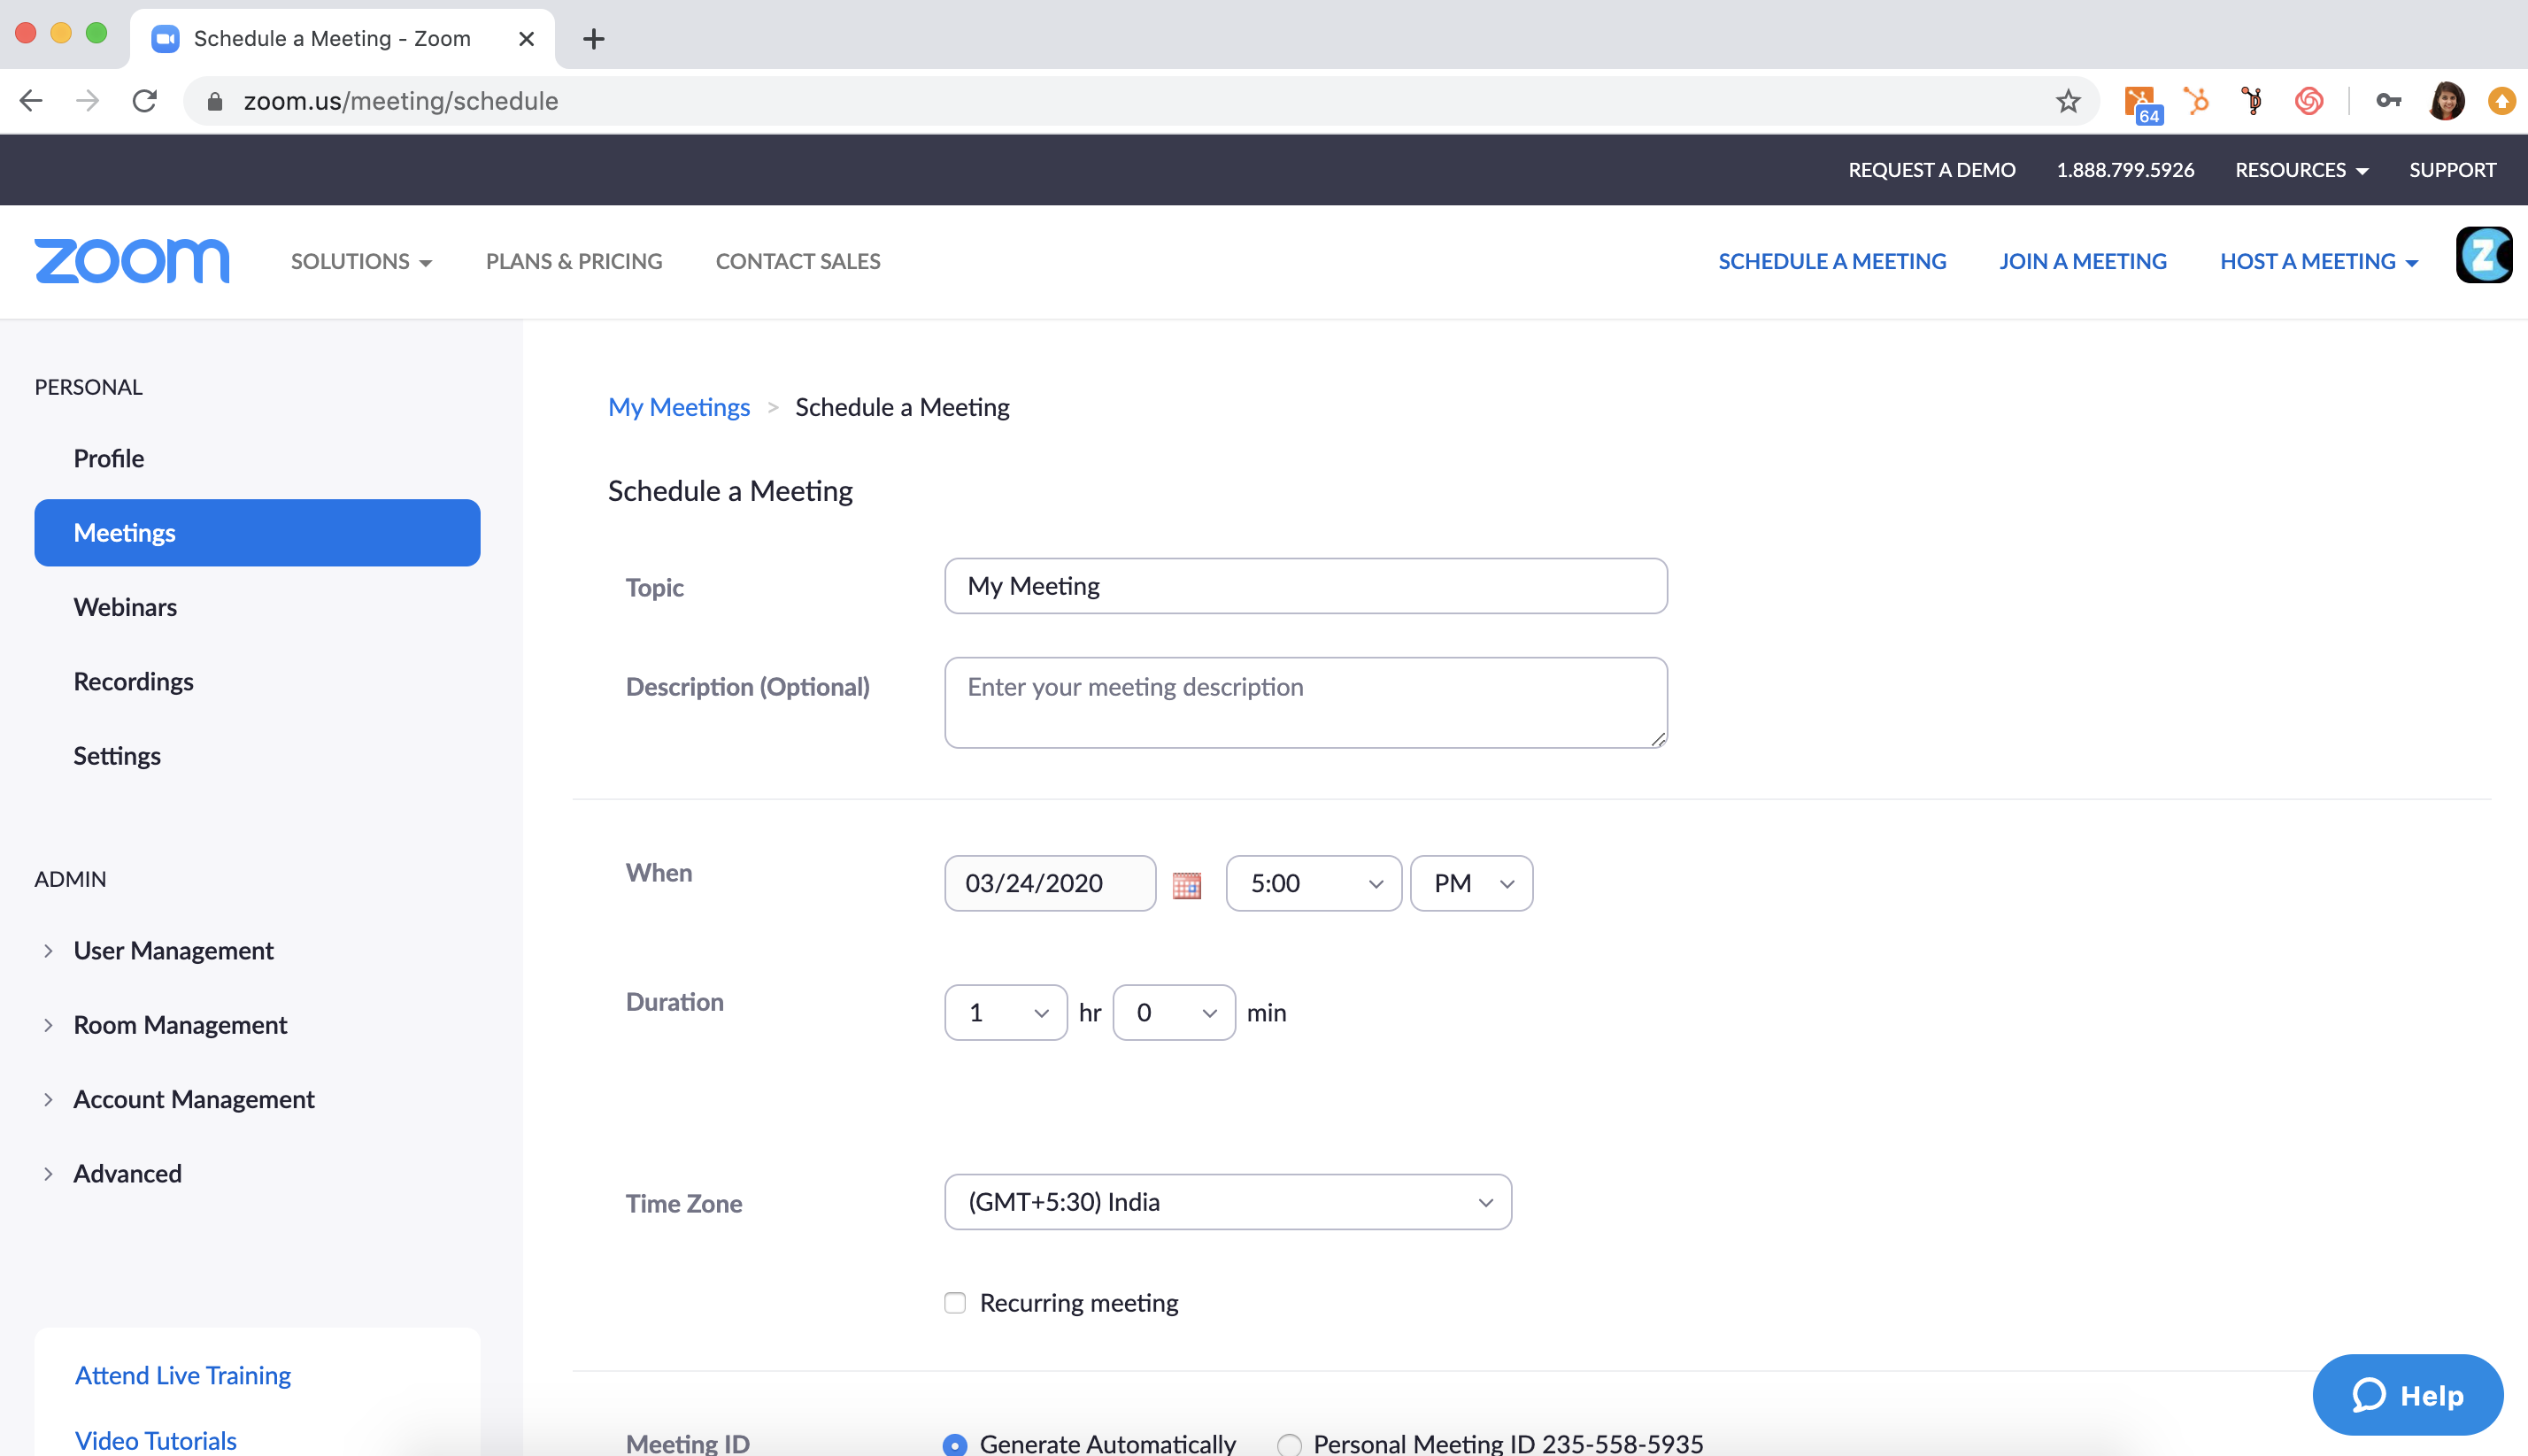Go back to My Meetings breadcrumb

(679, 407)
